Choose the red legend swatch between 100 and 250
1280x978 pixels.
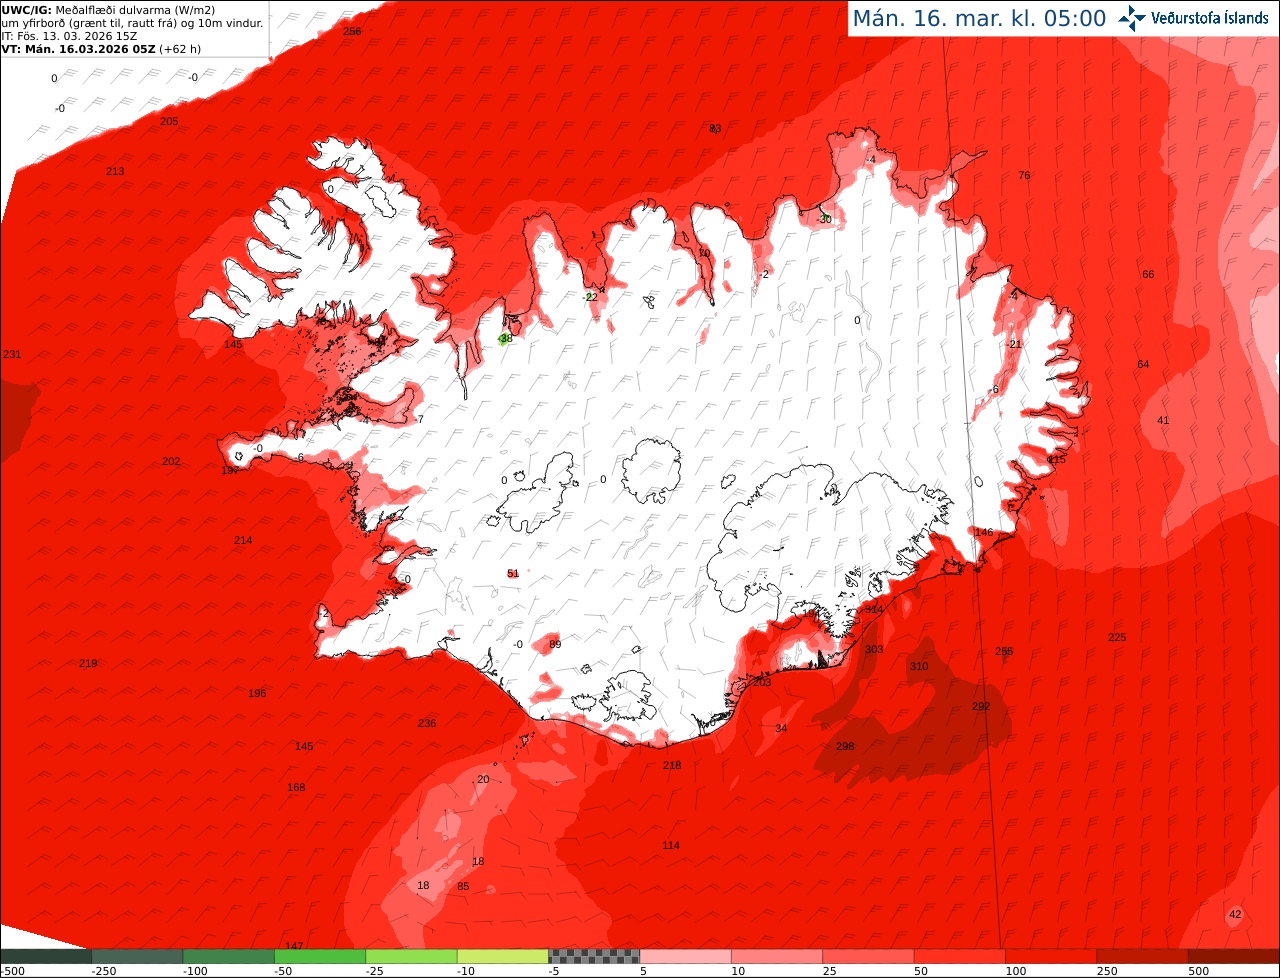[1051, 956]
